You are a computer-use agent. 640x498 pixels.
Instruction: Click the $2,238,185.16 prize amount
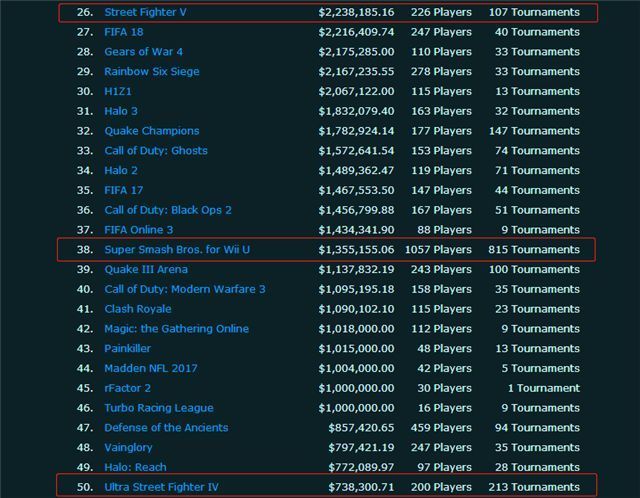356,12
